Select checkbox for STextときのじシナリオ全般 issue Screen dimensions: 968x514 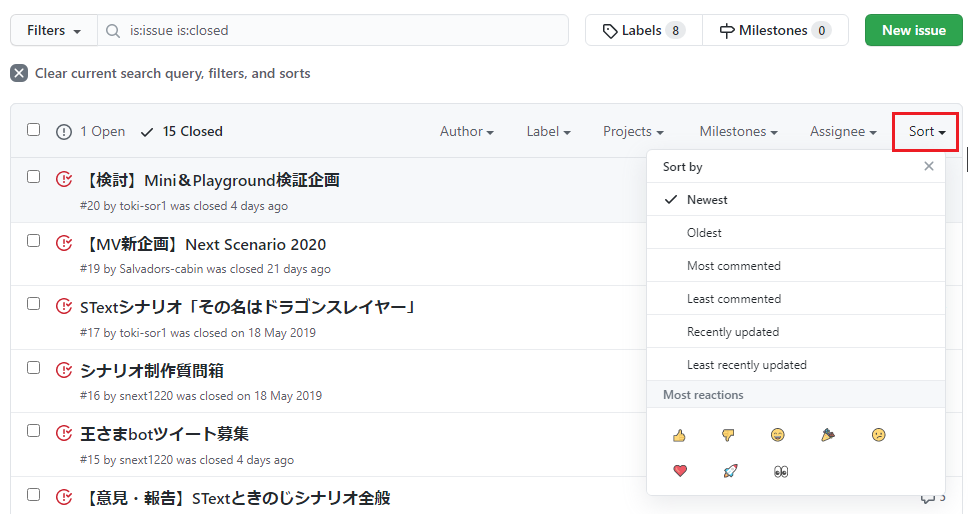pos(33,495)
